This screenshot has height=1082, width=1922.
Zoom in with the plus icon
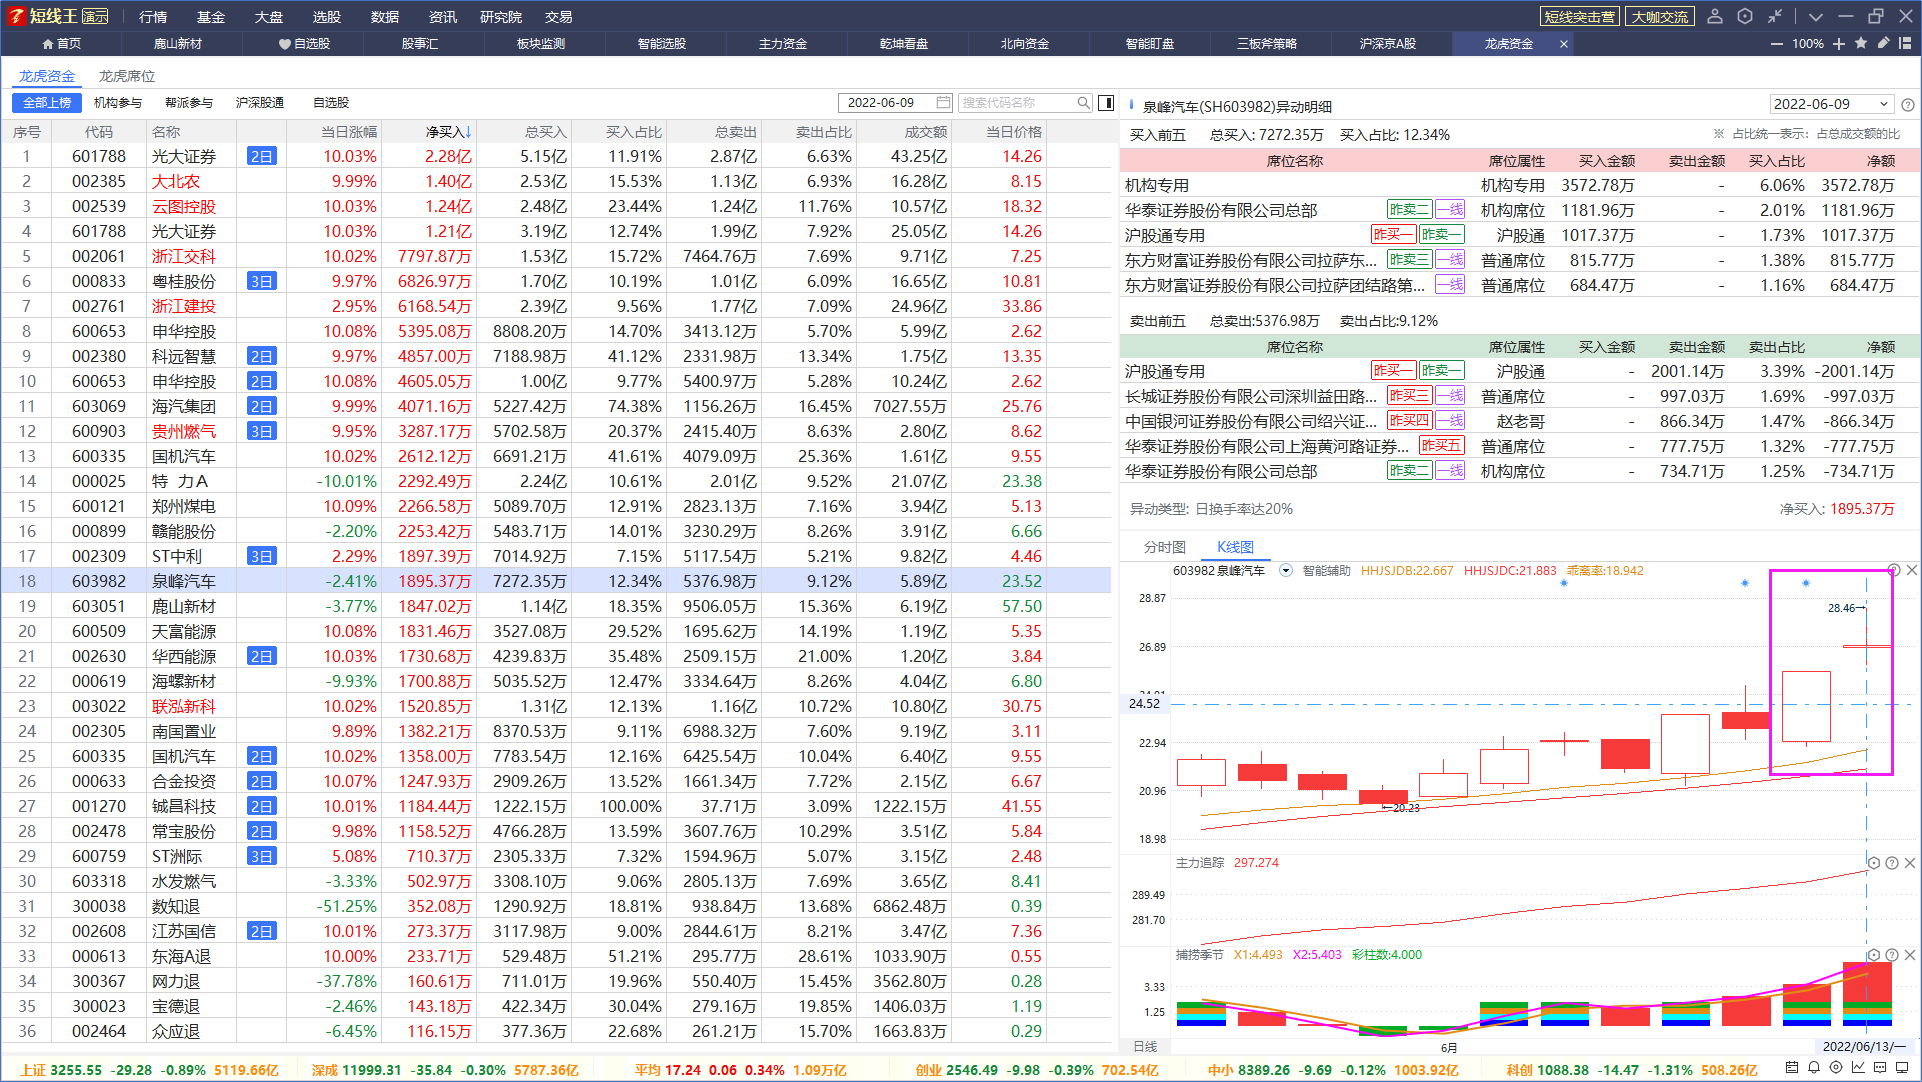(1839, 44)
